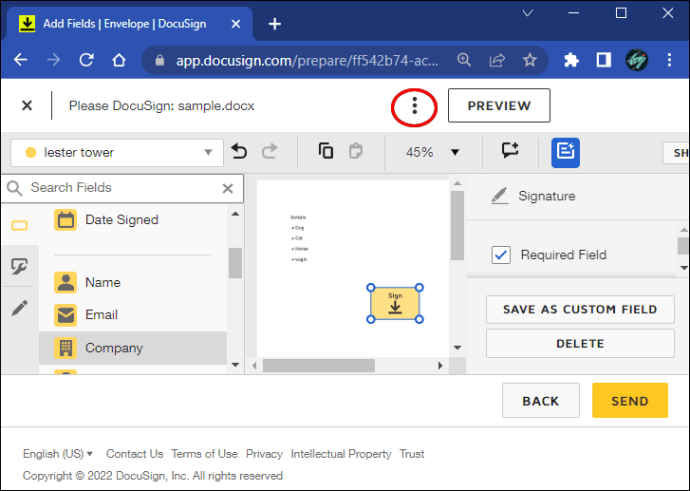
Task: Open the browser zoom magnifier icon
Action: (x=464, y=59)
